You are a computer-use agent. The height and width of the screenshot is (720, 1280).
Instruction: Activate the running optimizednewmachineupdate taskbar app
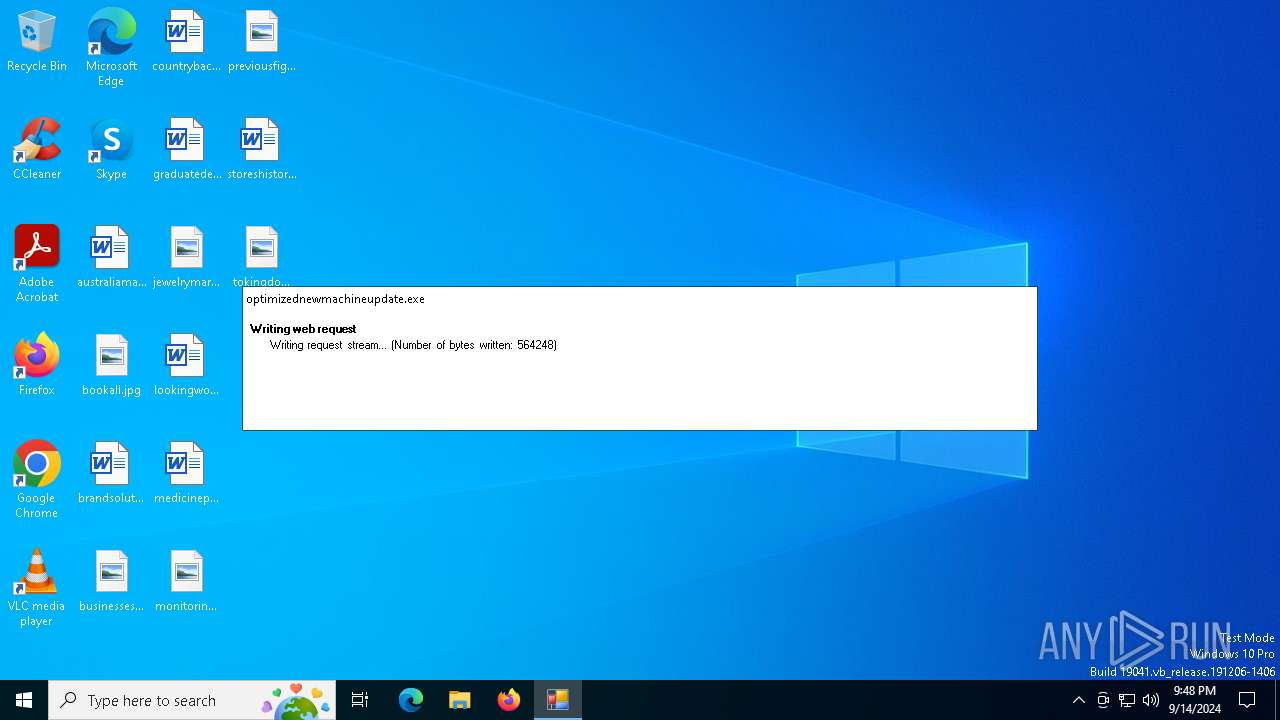pyautogui.click(x=558, y=700)
